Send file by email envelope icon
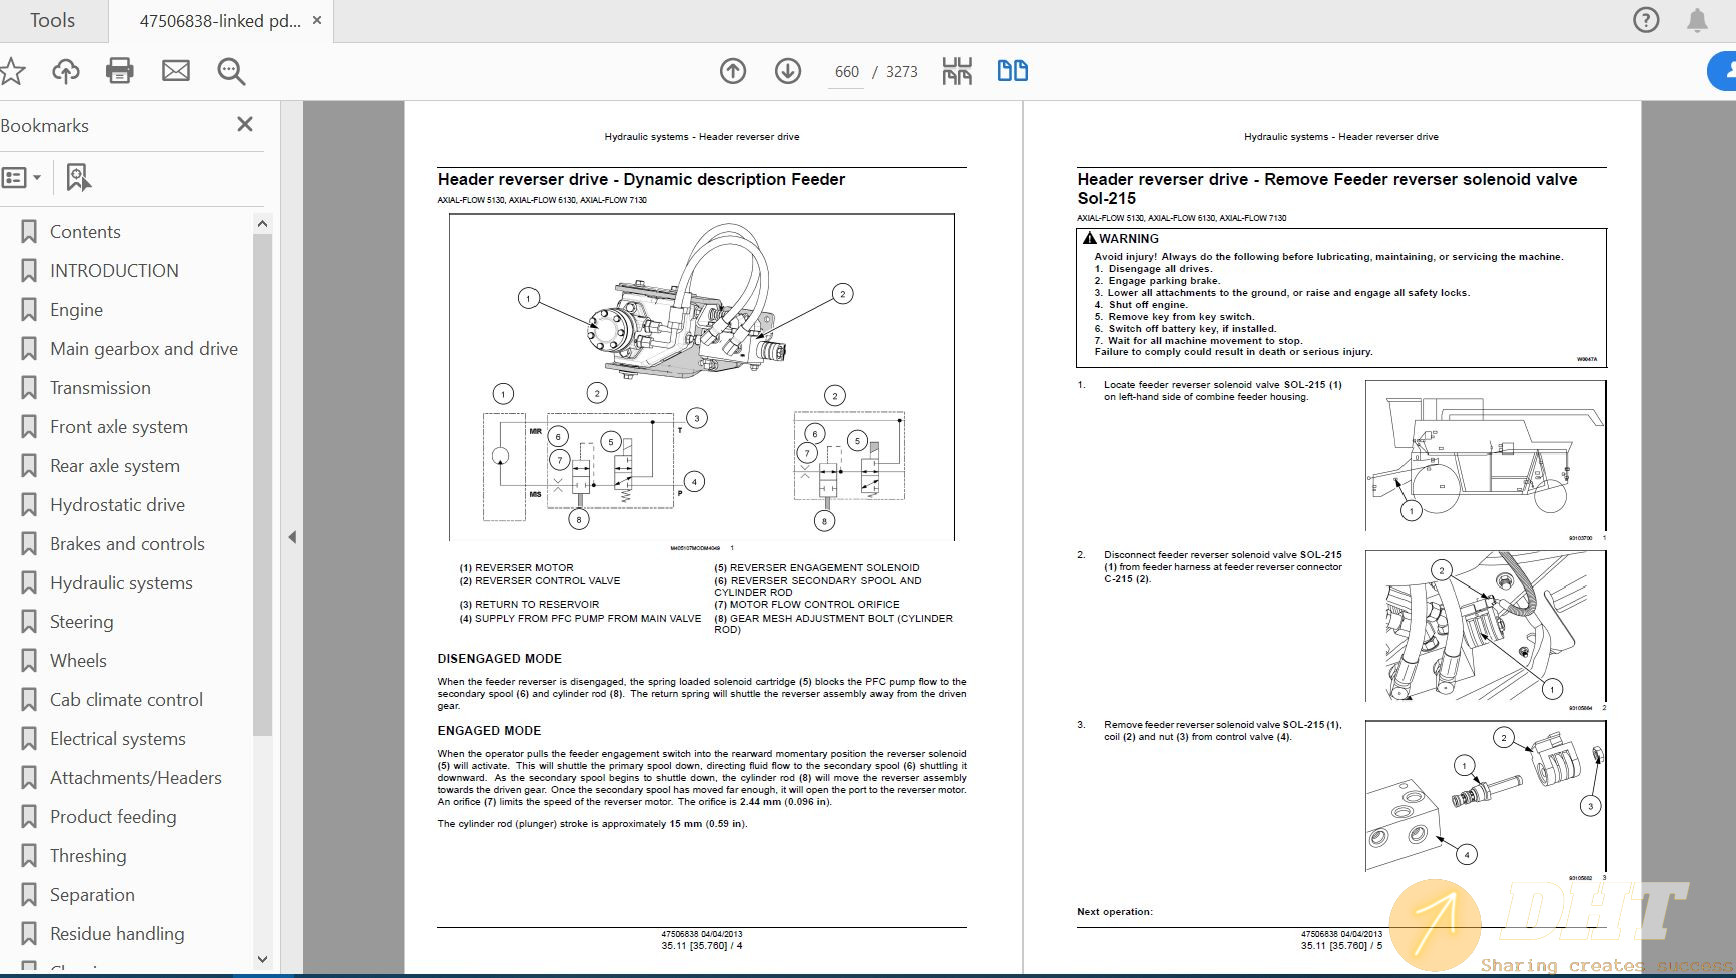Screen dimensions: 1736x978 [x=176, y=71]
